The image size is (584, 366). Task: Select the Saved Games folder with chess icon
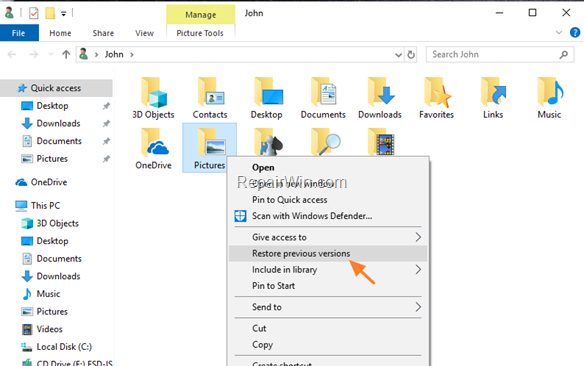click(x=269, y=141)
